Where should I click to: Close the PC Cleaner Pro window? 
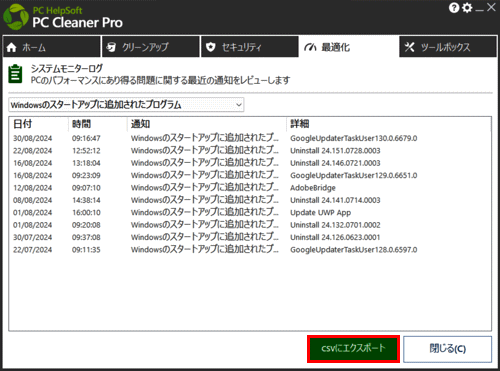[x=491, y=7]
